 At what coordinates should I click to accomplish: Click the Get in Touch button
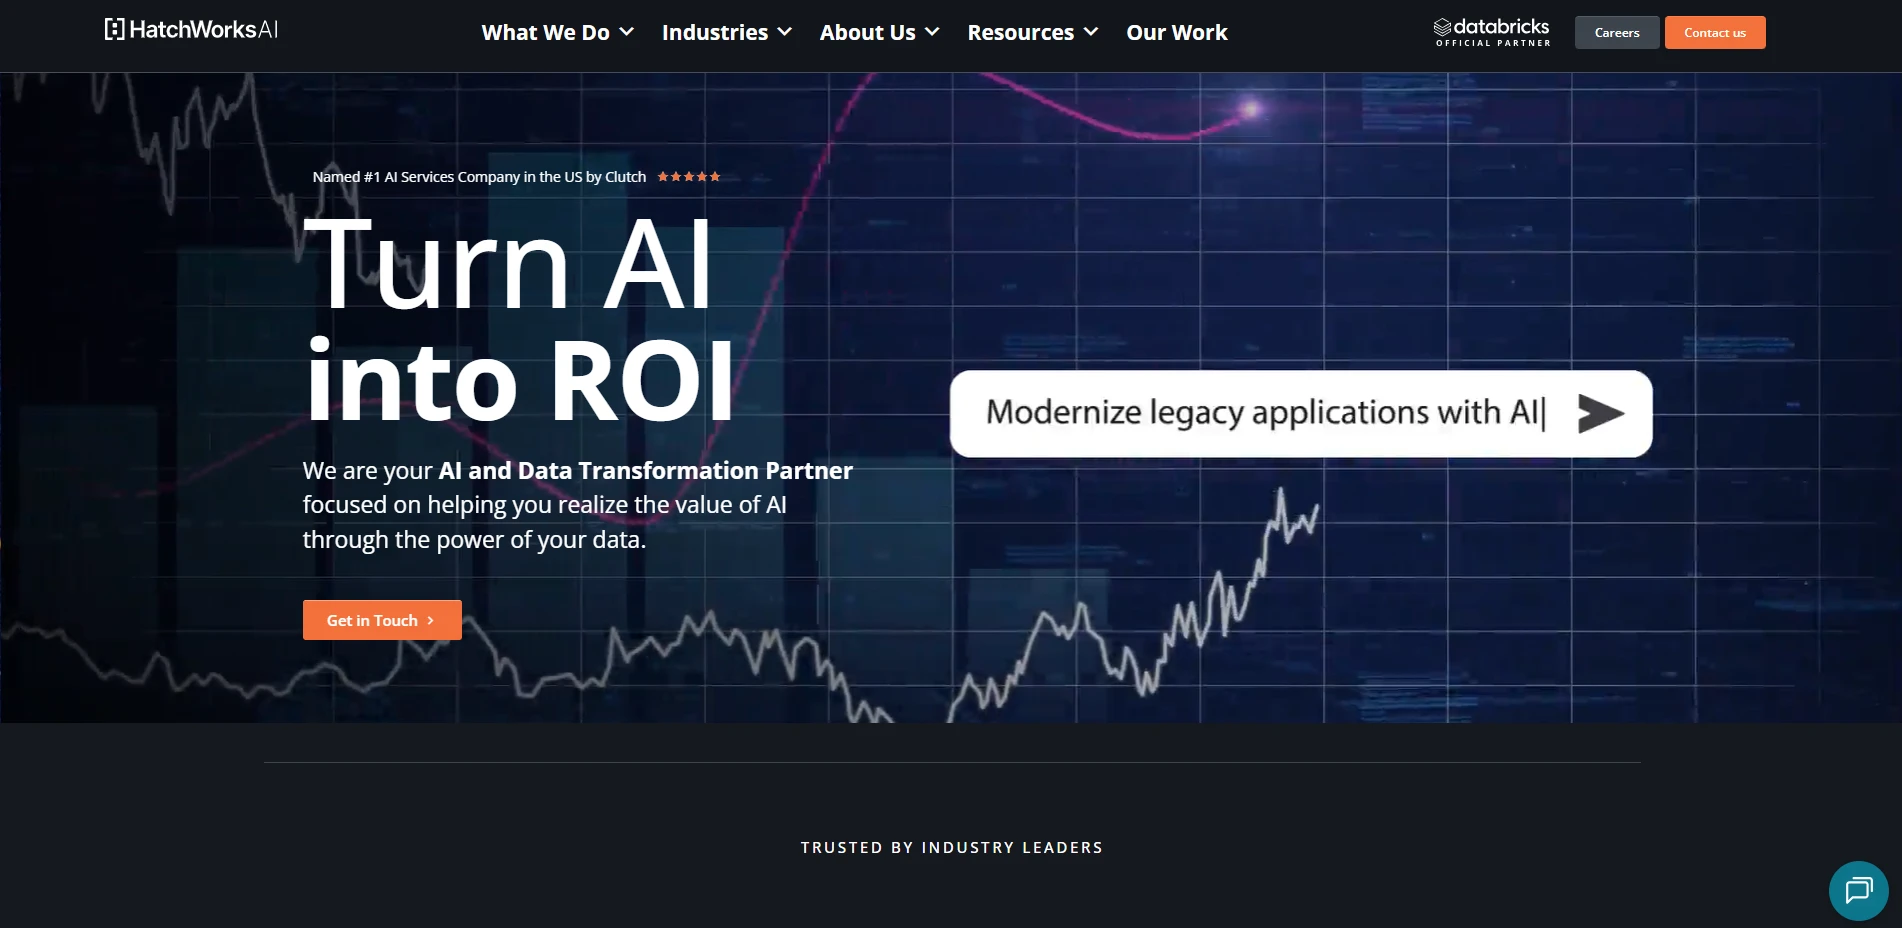372,620
